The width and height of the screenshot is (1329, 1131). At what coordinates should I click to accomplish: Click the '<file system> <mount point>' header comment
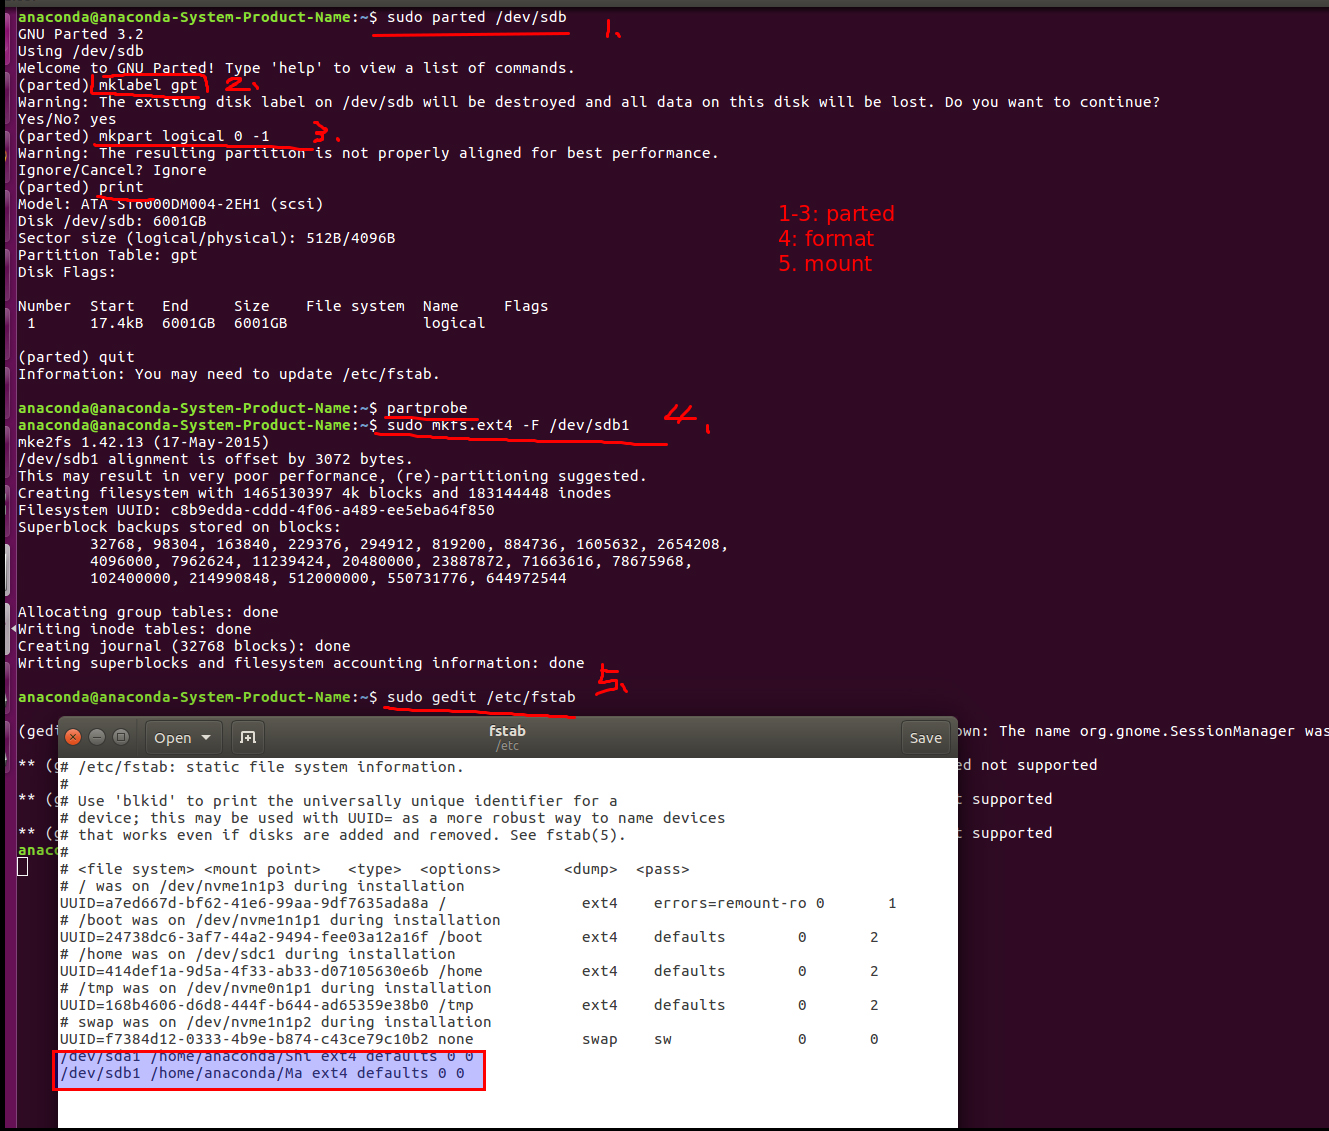pyautogui.click(x=375, y=869)
